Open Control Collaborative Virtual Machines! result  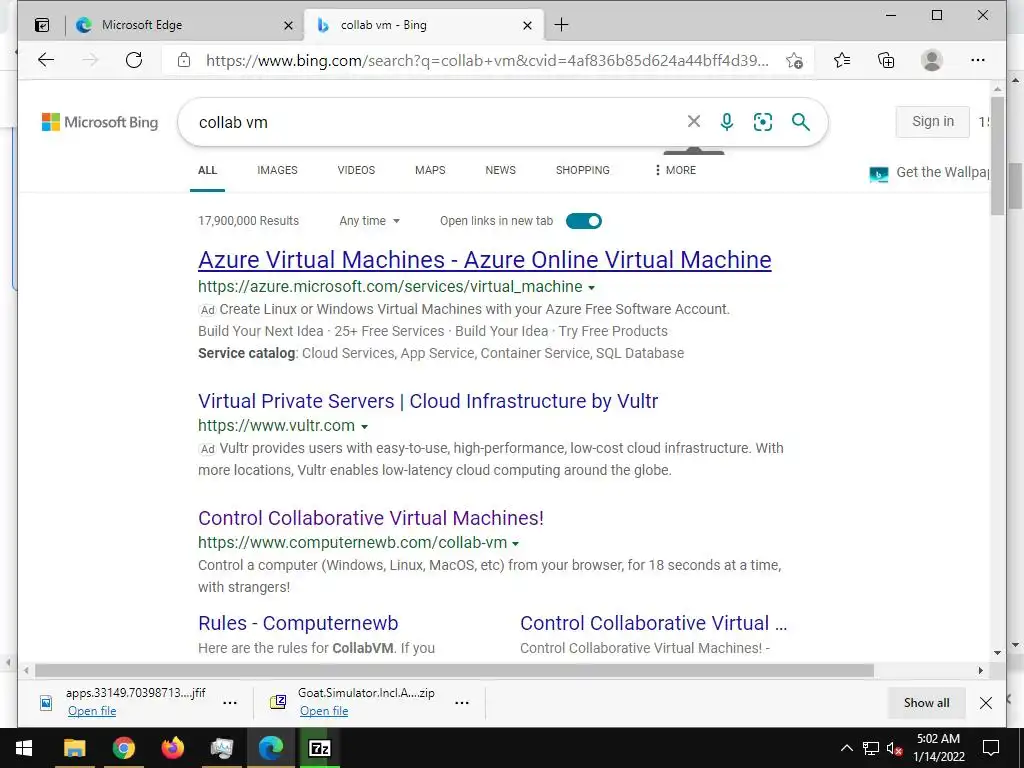click(371, 518)
